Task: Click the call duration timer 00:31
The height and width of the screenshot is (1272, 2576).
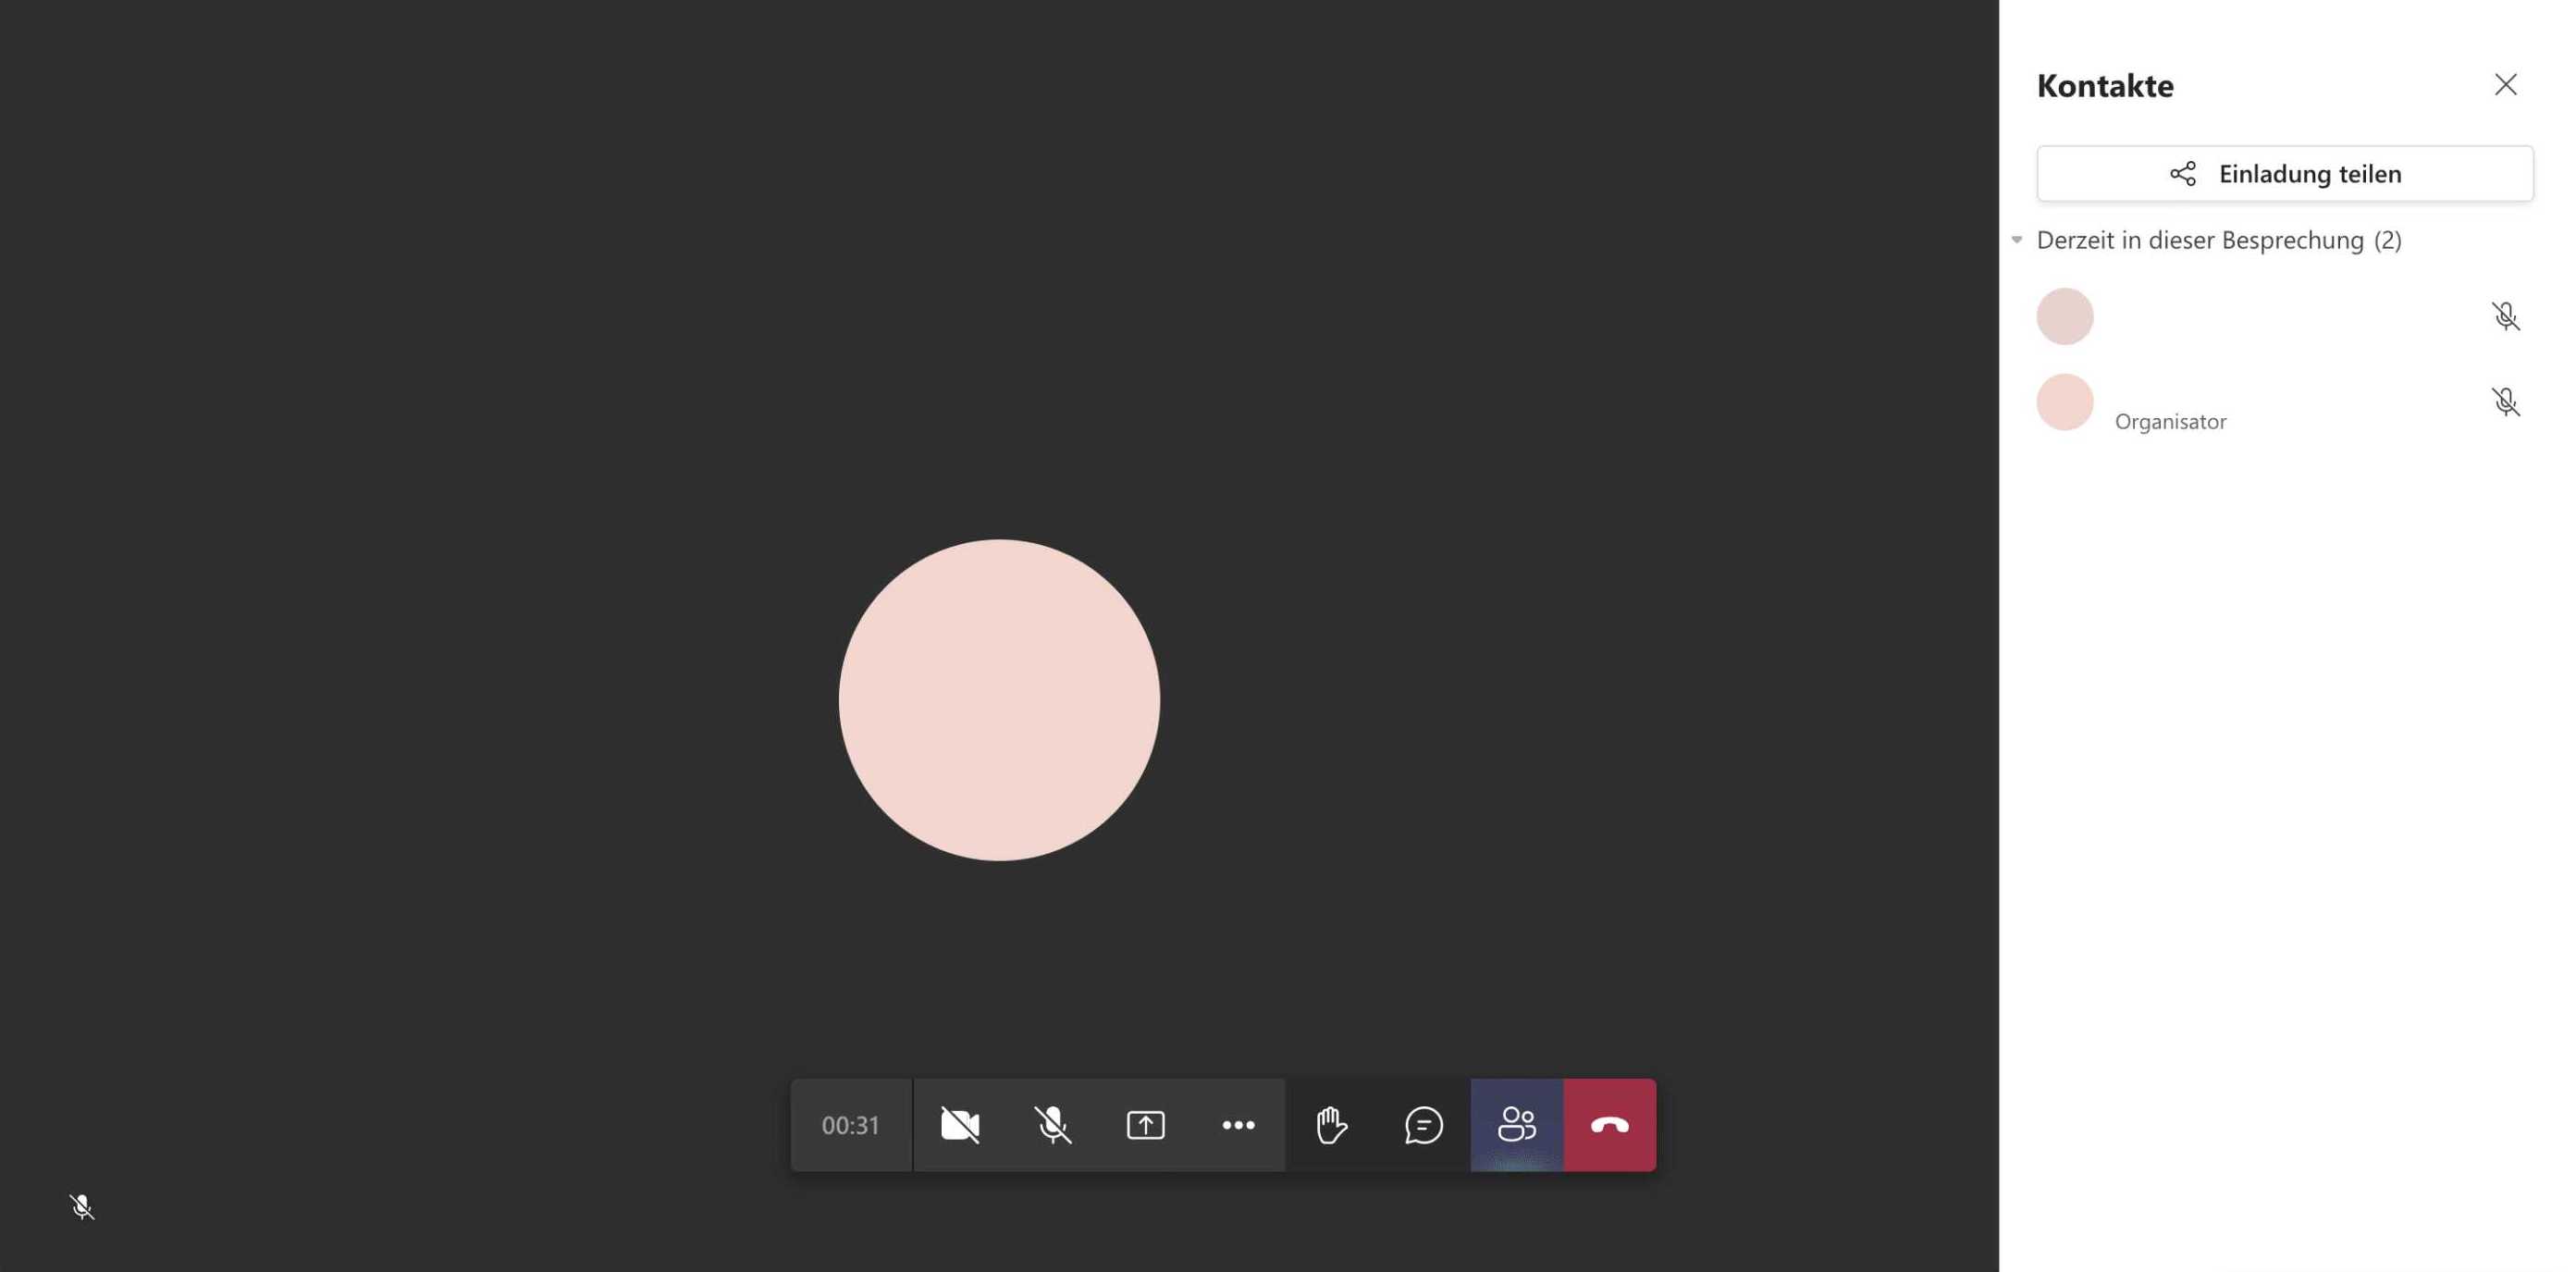Action: [851, 1125]
